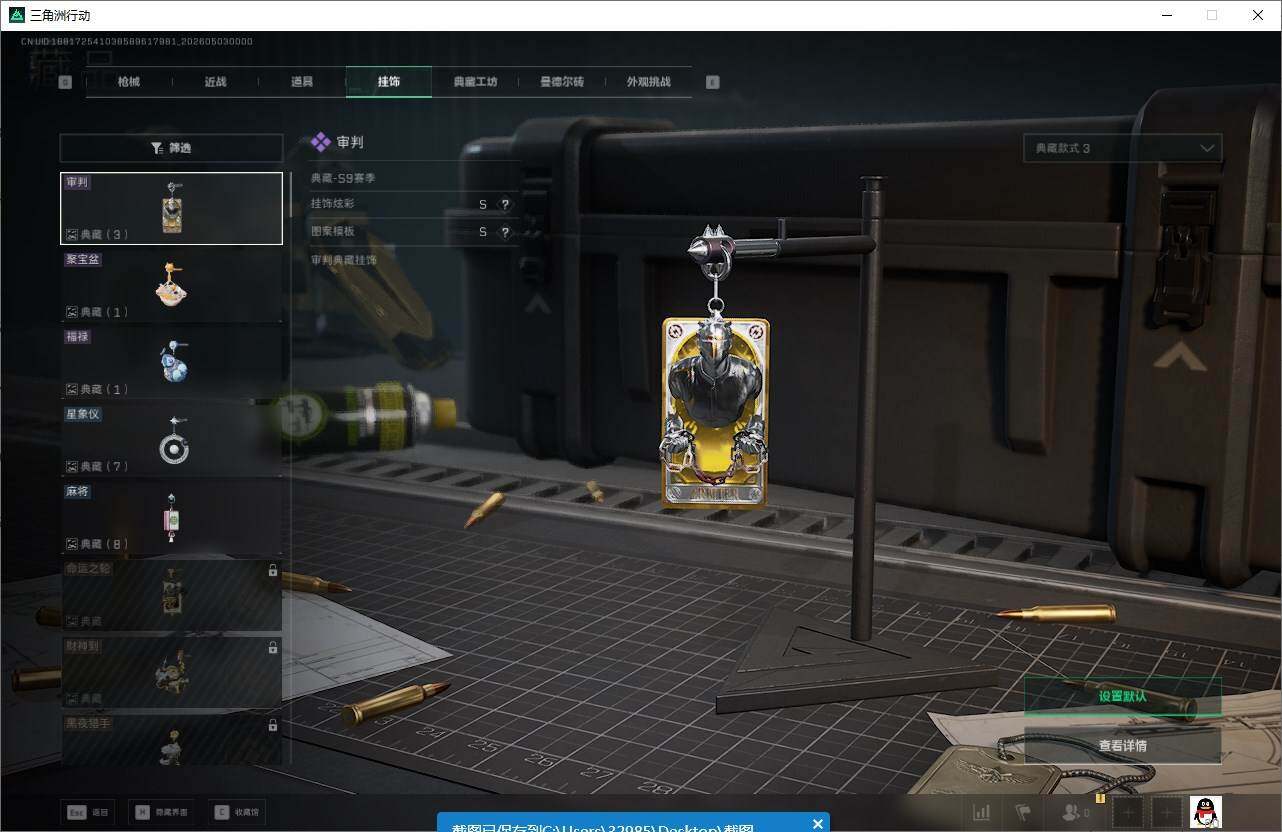Click the first plus team slot
The height and width of the screenshot is (832, 1282).
click(1128, 812)
